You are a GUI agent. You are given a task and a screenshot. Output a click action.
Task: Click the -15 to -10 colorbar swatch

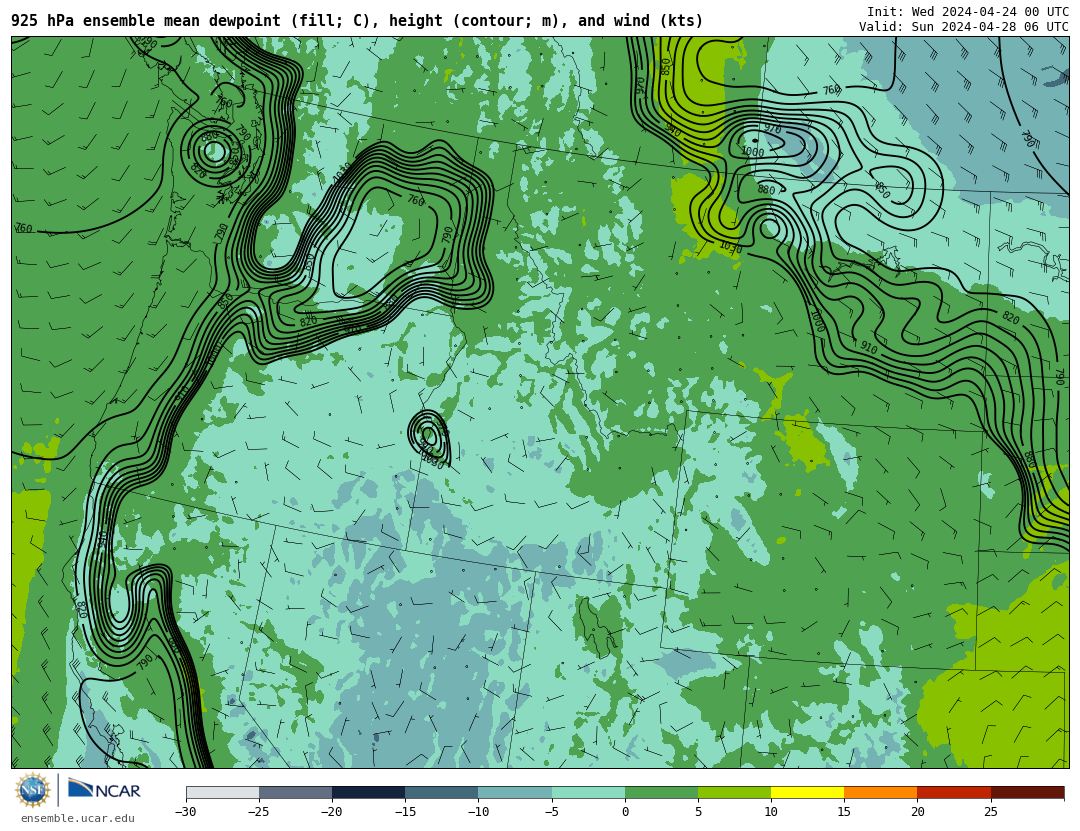coord(442,792)
